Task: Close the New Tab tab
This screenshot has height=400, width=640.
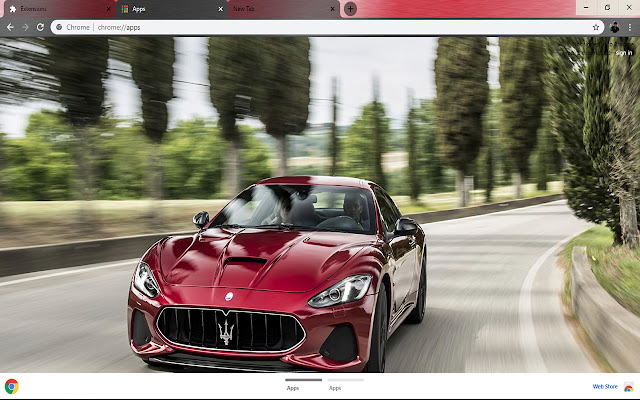Action: click(x=332, y=9)
